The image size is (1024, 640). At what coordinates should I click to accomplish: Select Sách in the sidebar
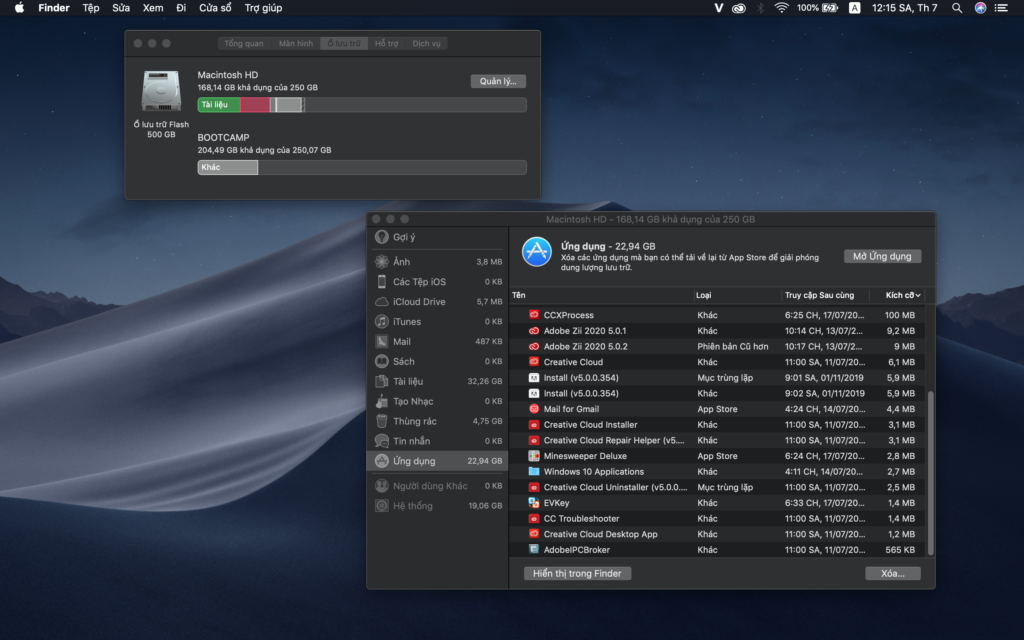[x=438, y=361]
